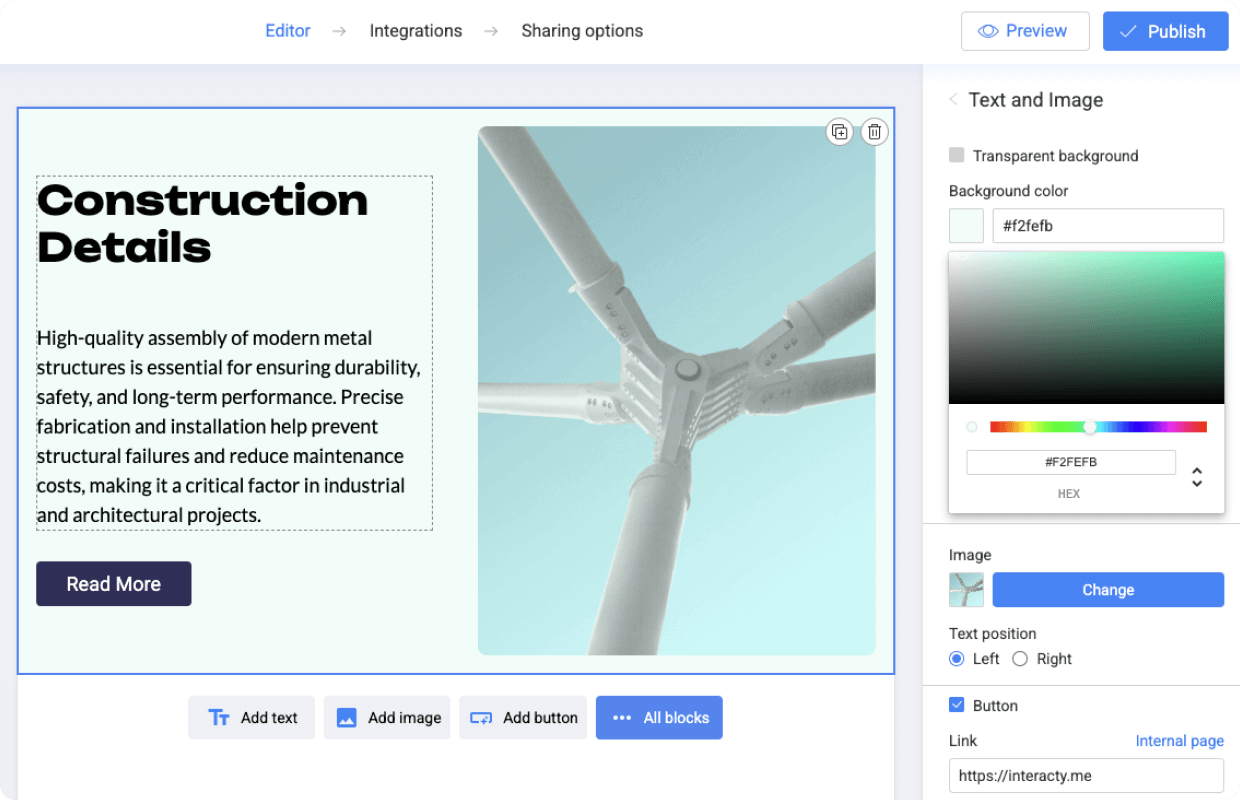Screen dimensions: 1240x800
Task: Publish the project
Action: [x=1165, y=31]
